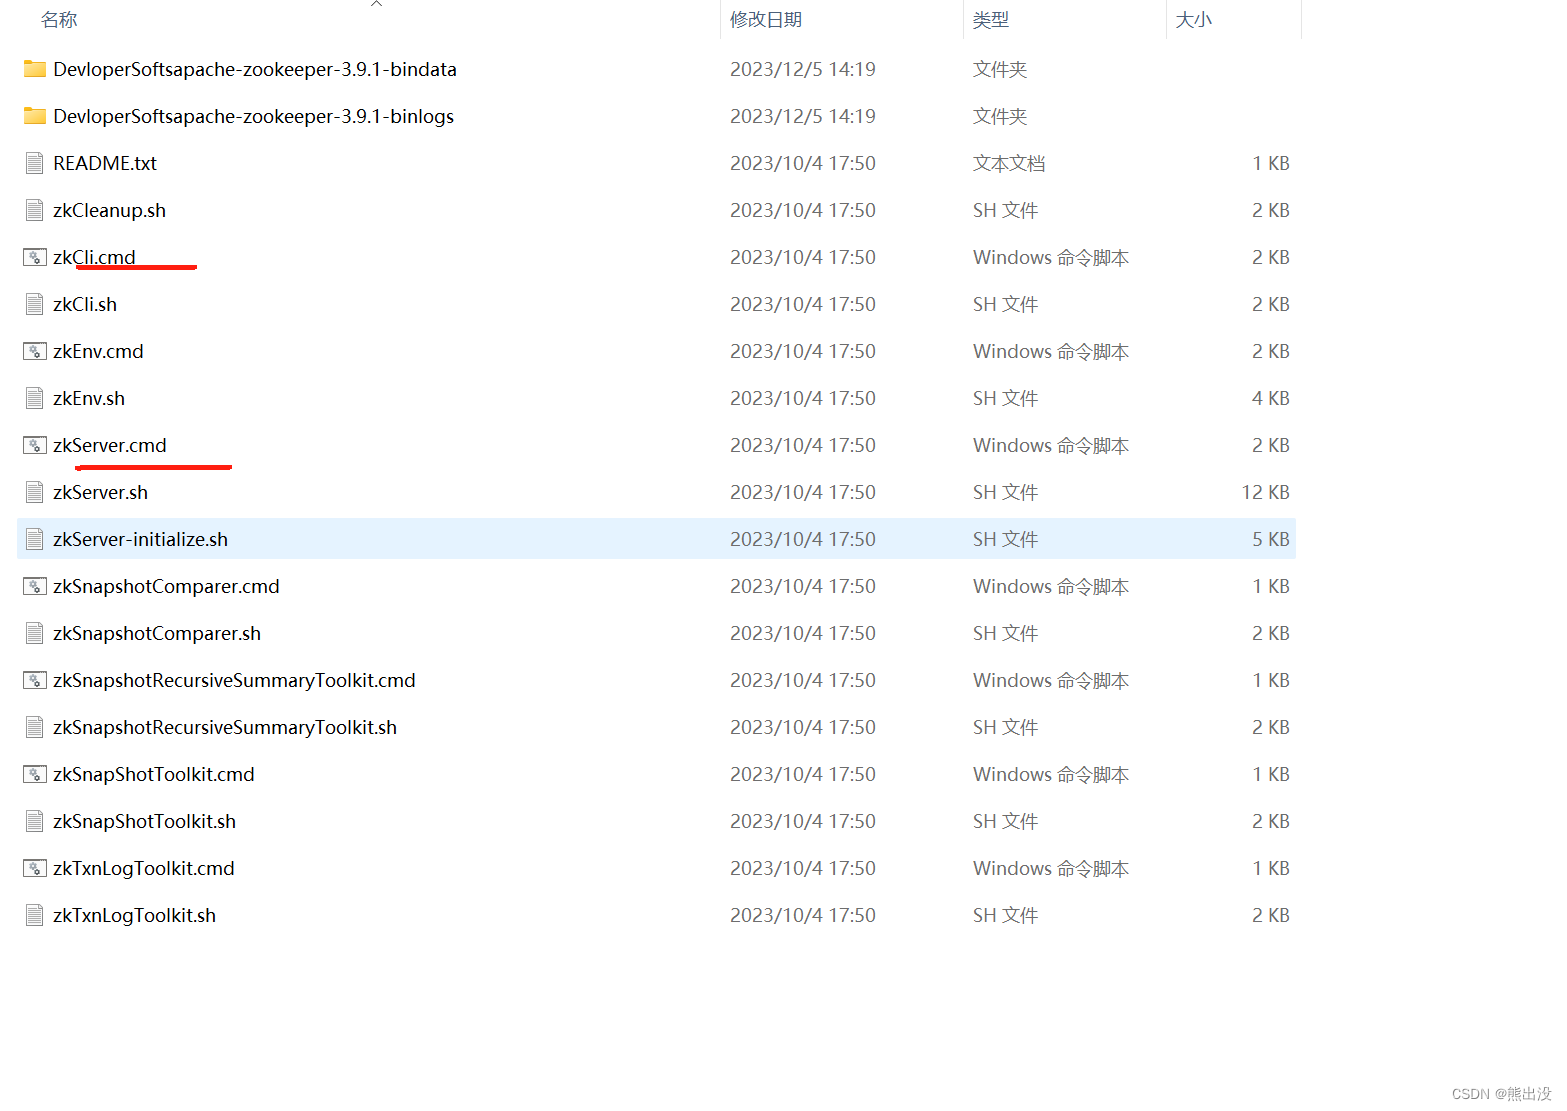Click the zkCleanup.sh file icon
Screen dimensions: 1567x1111
pyautogui.click(x=35, y=210)
